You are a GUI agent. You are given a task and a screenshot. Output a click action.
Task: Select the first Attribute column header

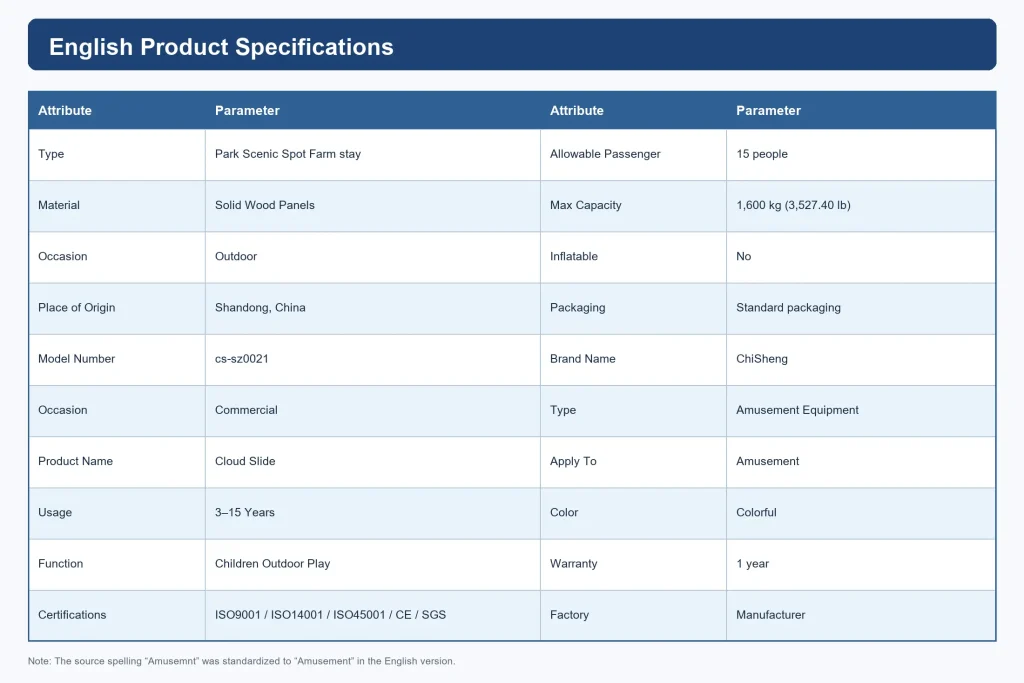117,110
